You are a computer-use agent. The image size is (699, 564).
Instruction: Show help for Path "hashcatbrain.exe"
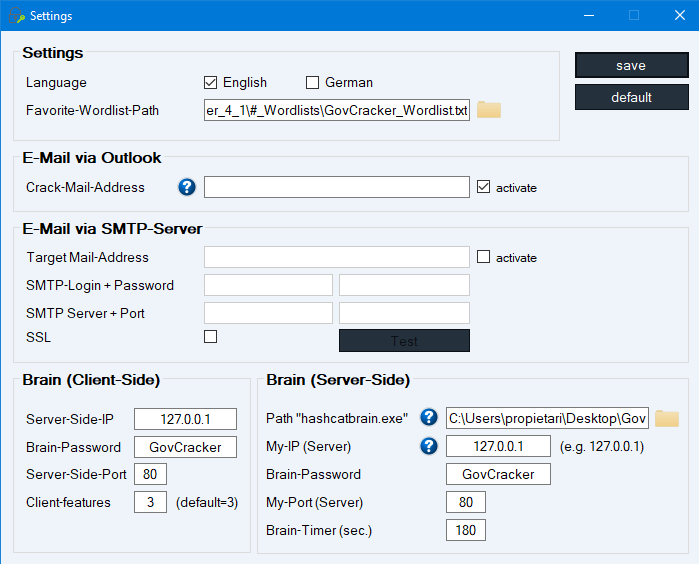(x=429, y=417)
